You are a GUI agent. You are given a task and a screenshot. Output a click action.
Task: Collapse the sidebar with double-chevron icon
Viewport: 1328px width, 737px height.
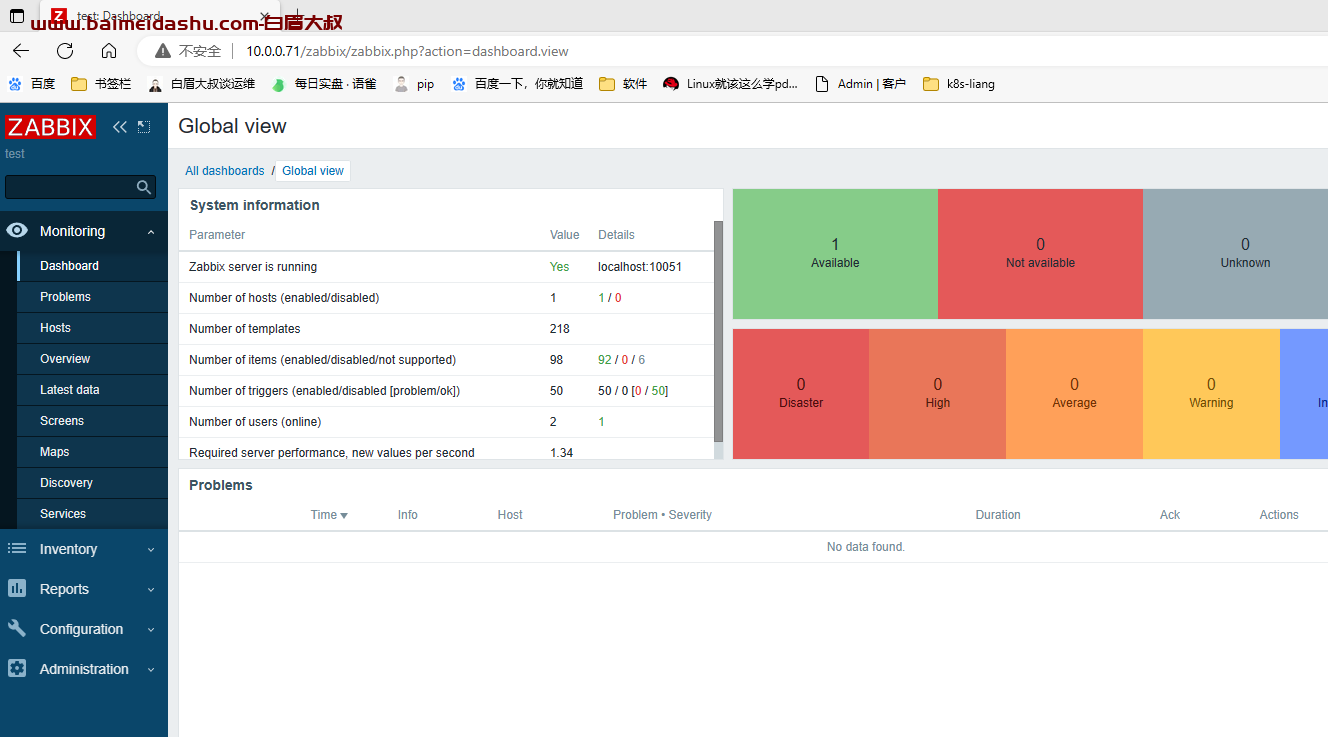120,127
